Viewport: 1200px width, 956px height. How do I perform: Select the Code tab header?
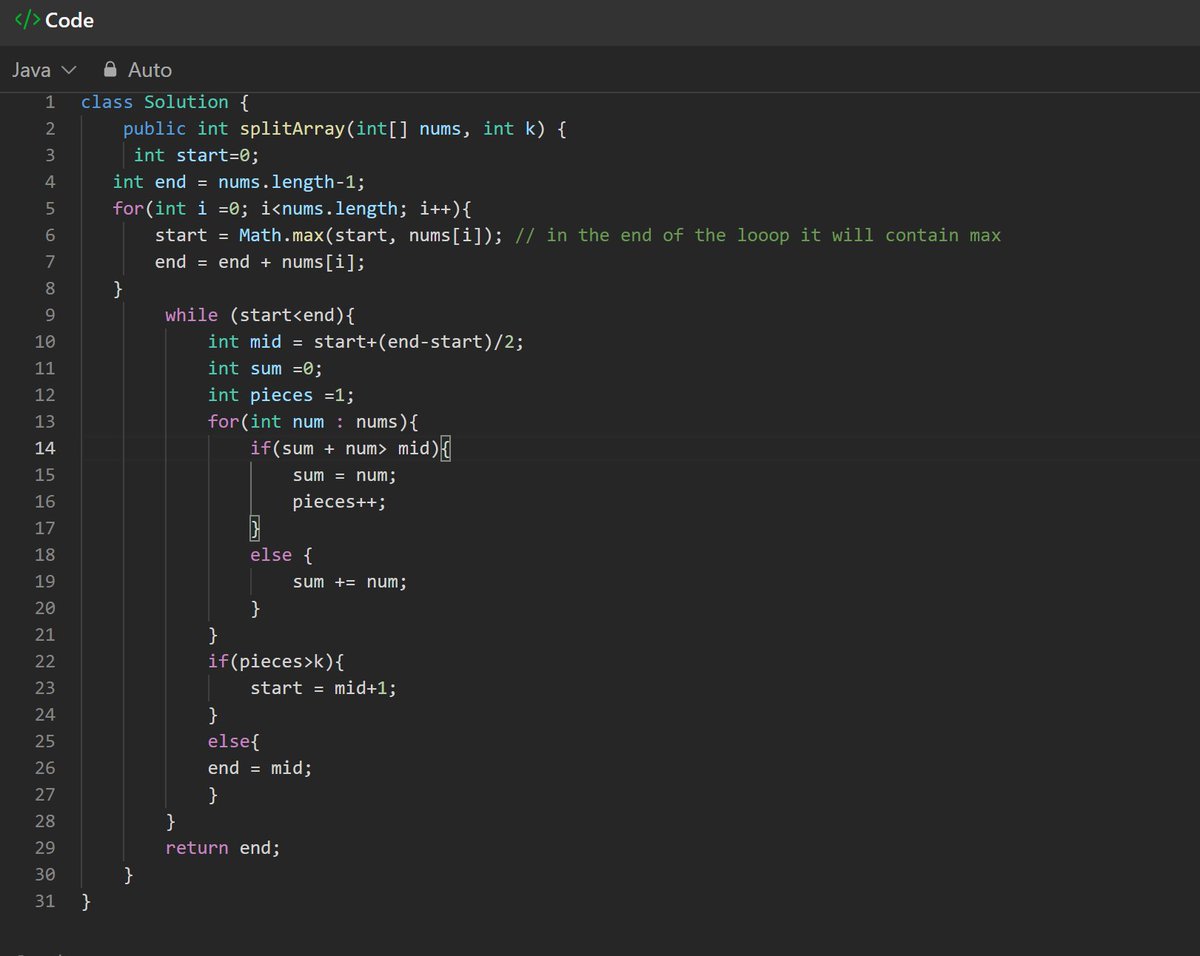point(54,20)
